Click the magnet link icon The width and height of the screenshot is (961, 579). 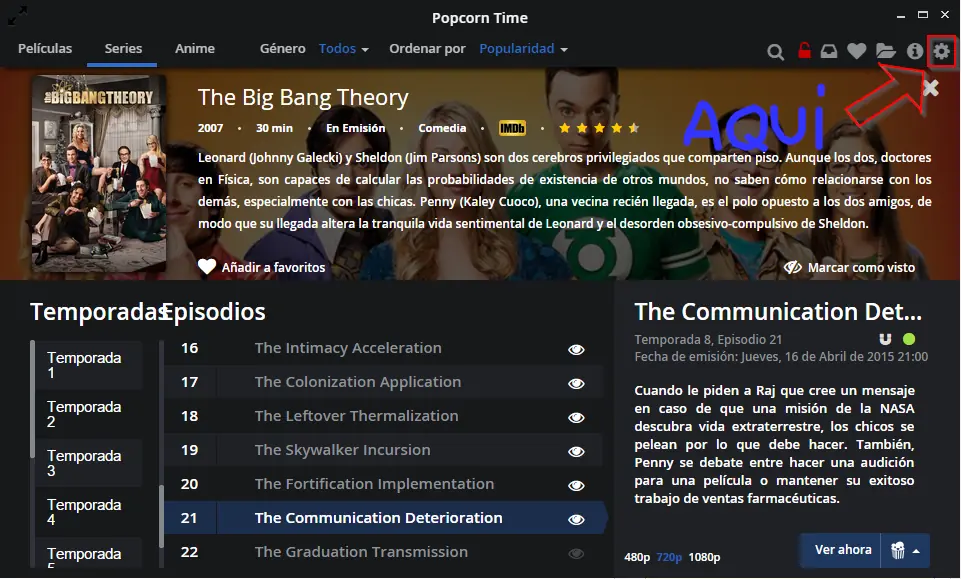point(885,339)
